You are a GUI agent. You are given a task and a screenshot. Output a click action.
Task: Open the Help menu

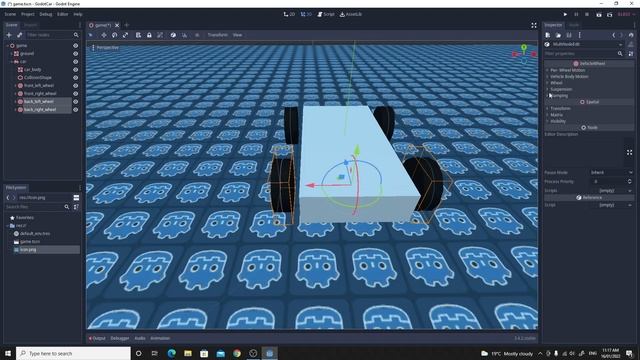[x=78, y=14]
